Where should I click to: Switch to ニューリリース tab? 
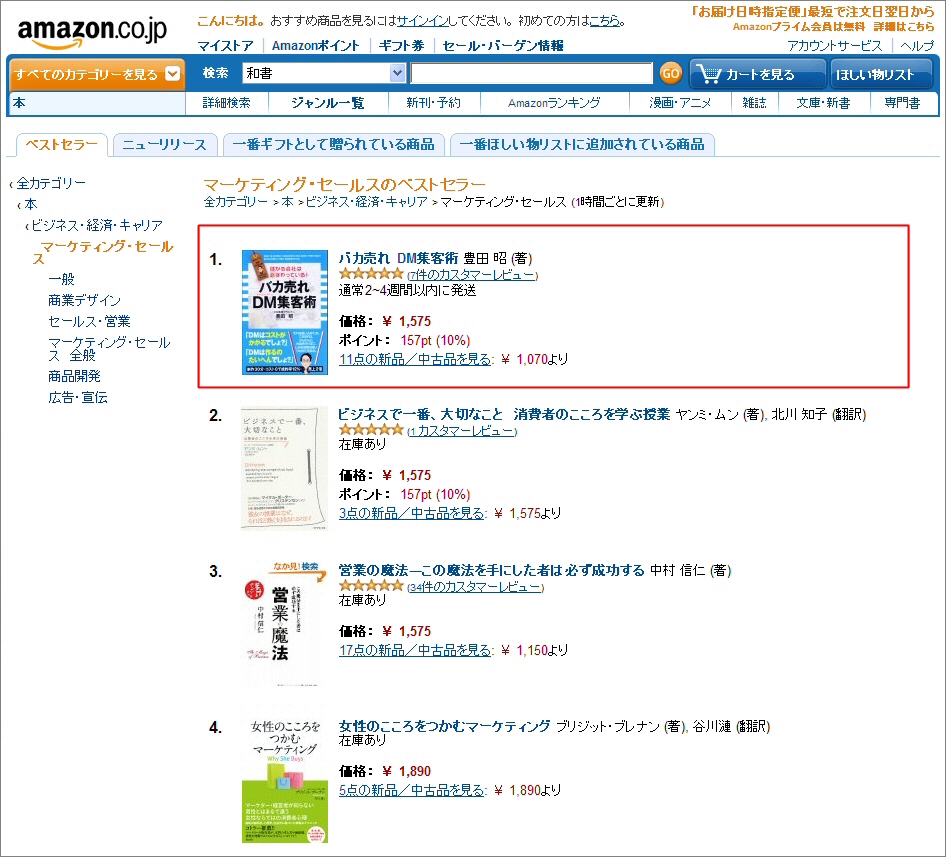[x=164, y=145]
